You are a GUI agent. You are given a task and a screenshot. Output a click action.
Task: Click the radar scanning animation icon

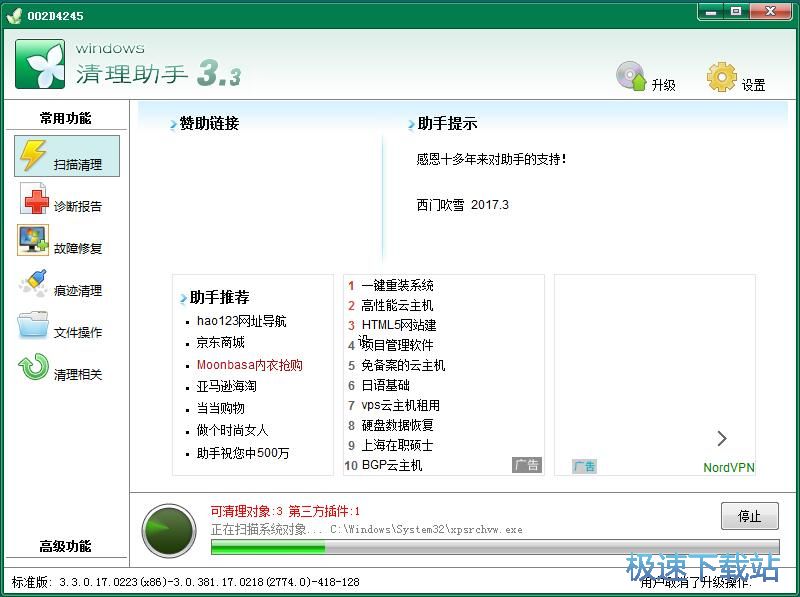[169, 531]
